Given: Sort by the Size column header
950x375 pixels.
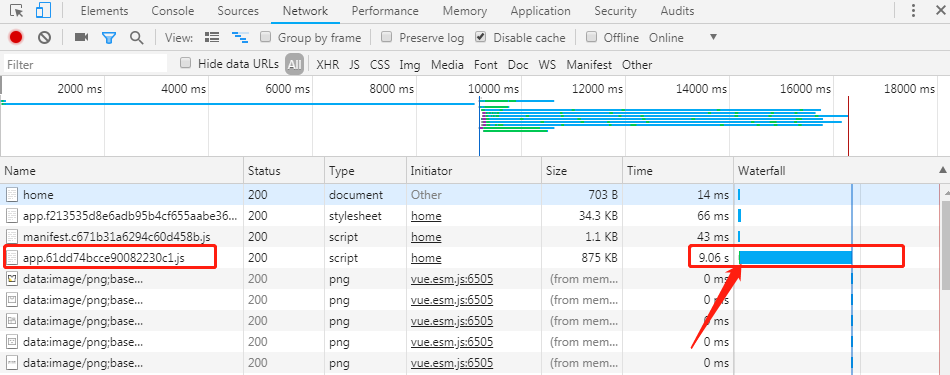Looking at the screenshot, I should (582, 171).
